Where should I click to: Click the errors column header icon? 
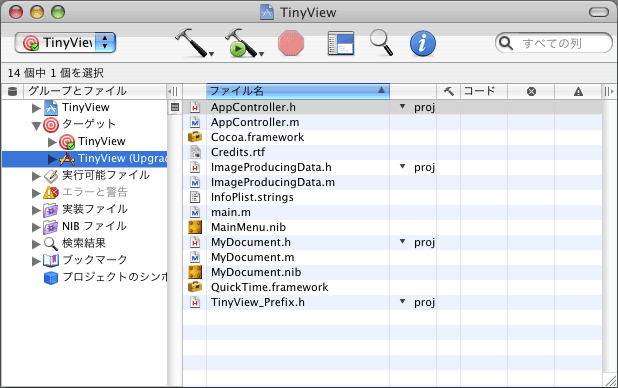pyautogui.click(x=531, y=91)
